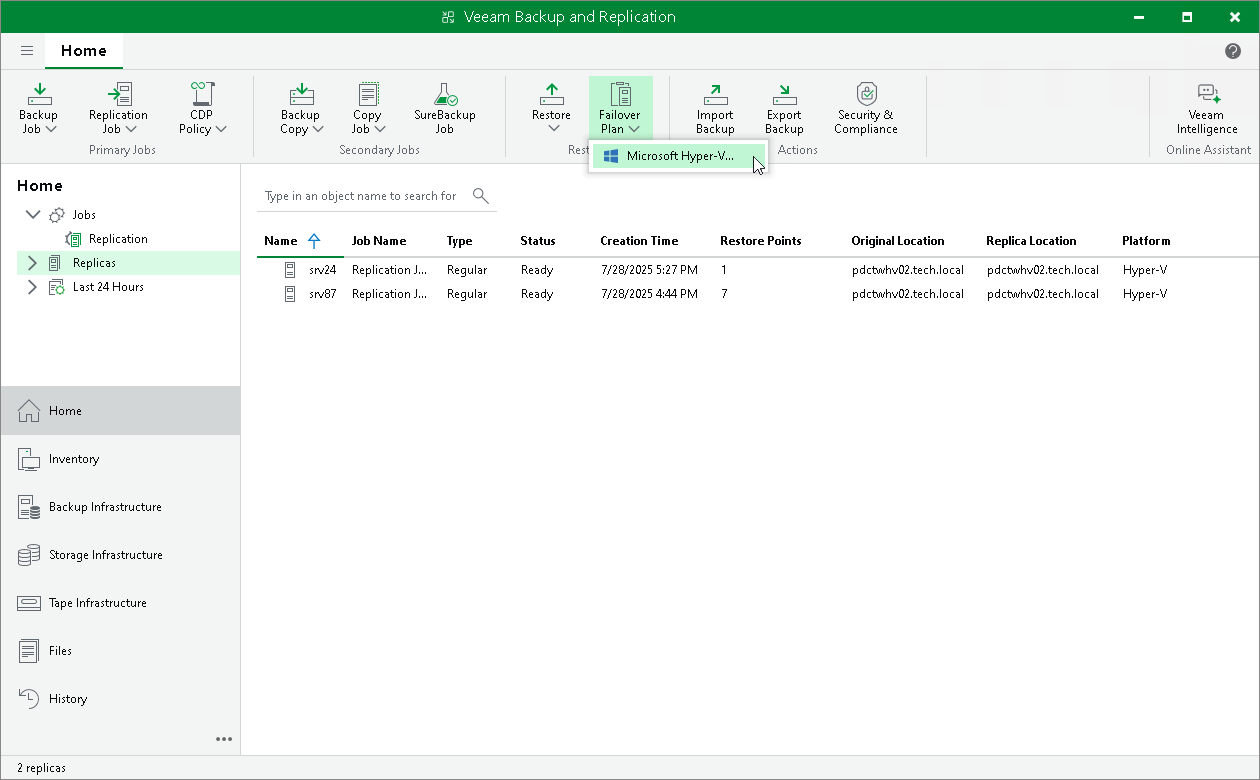Click the Windows logo beside Microsoft Hyper-V
1260x780 pixels.
611,156
